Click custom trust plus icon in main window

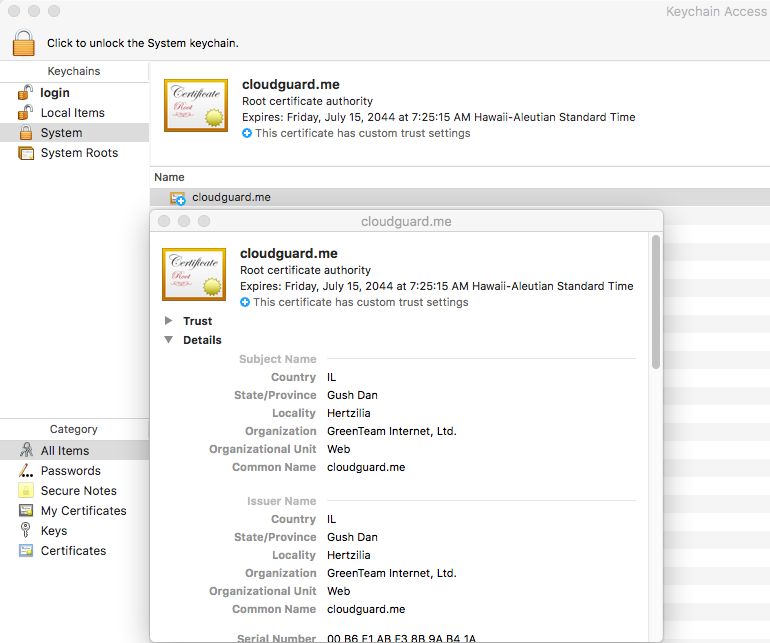[247, 133]
